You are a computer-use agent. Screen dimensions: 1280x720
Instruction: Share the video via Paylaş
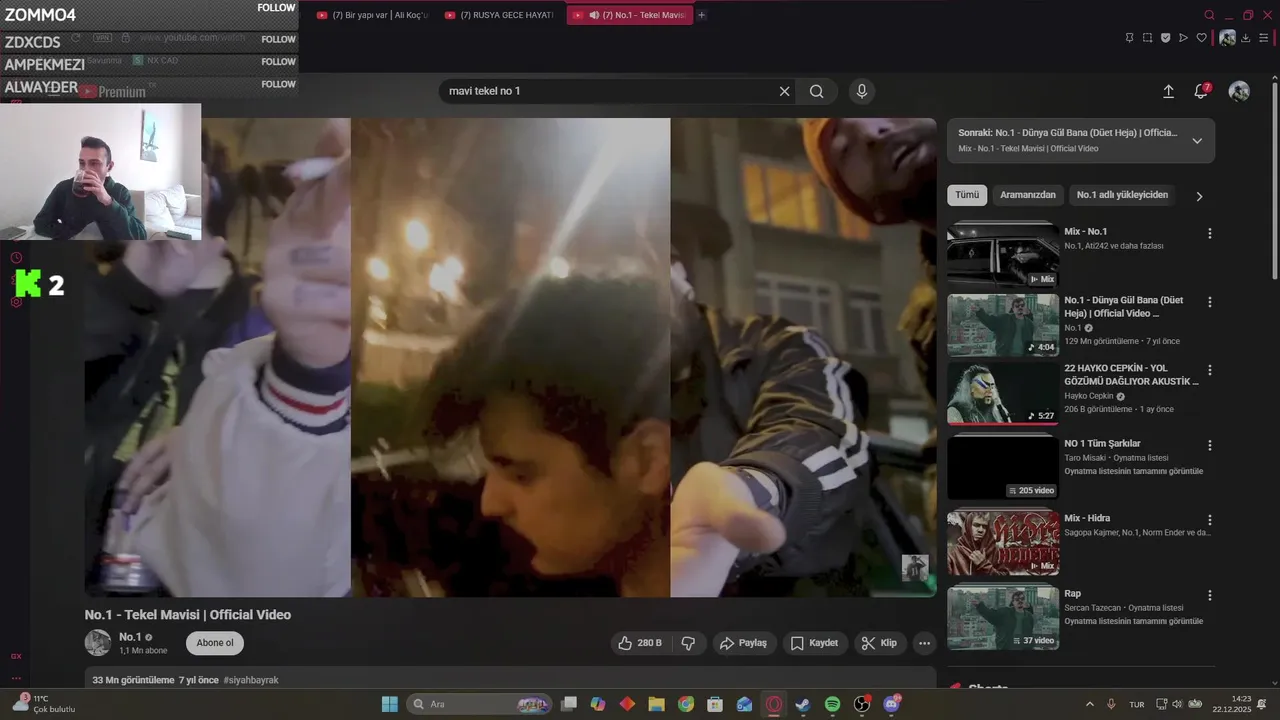(x=744, y=643)
